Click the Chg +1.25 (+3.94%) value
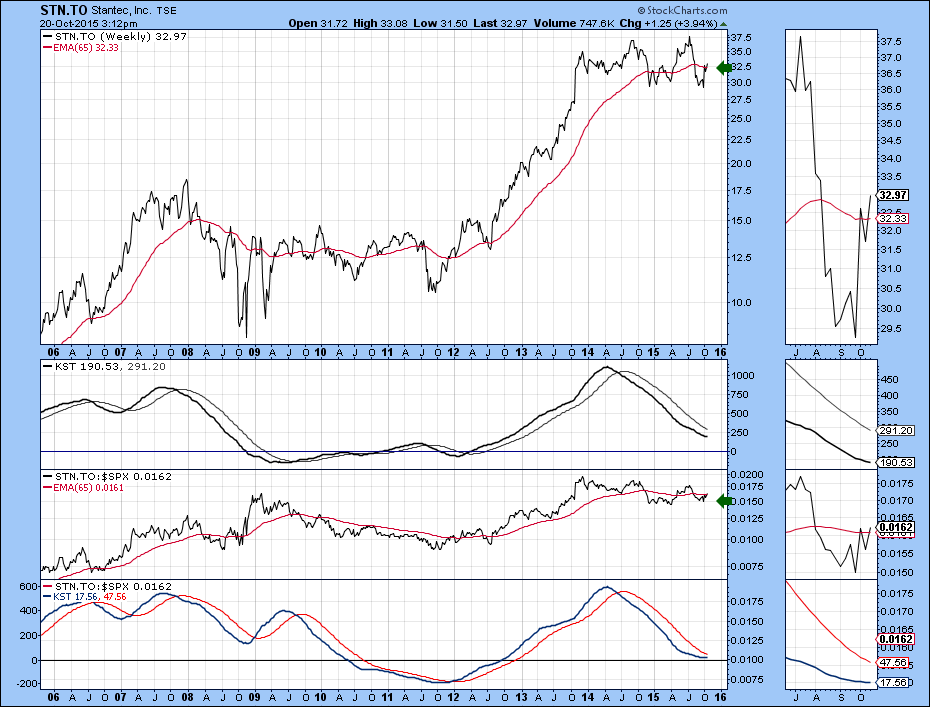The image size is (930, 707). pyautogui.click(x=668, y=23)
